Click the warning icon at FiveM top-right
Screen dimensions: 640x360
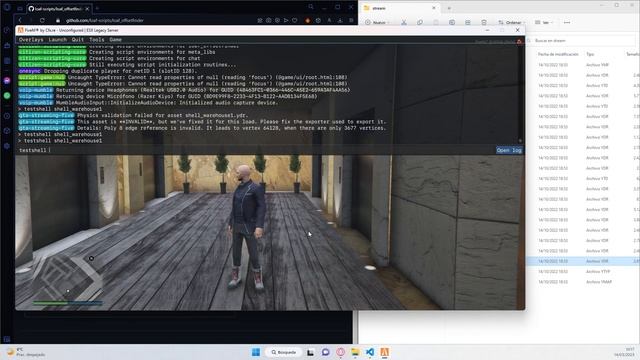[x=519, y=42]
